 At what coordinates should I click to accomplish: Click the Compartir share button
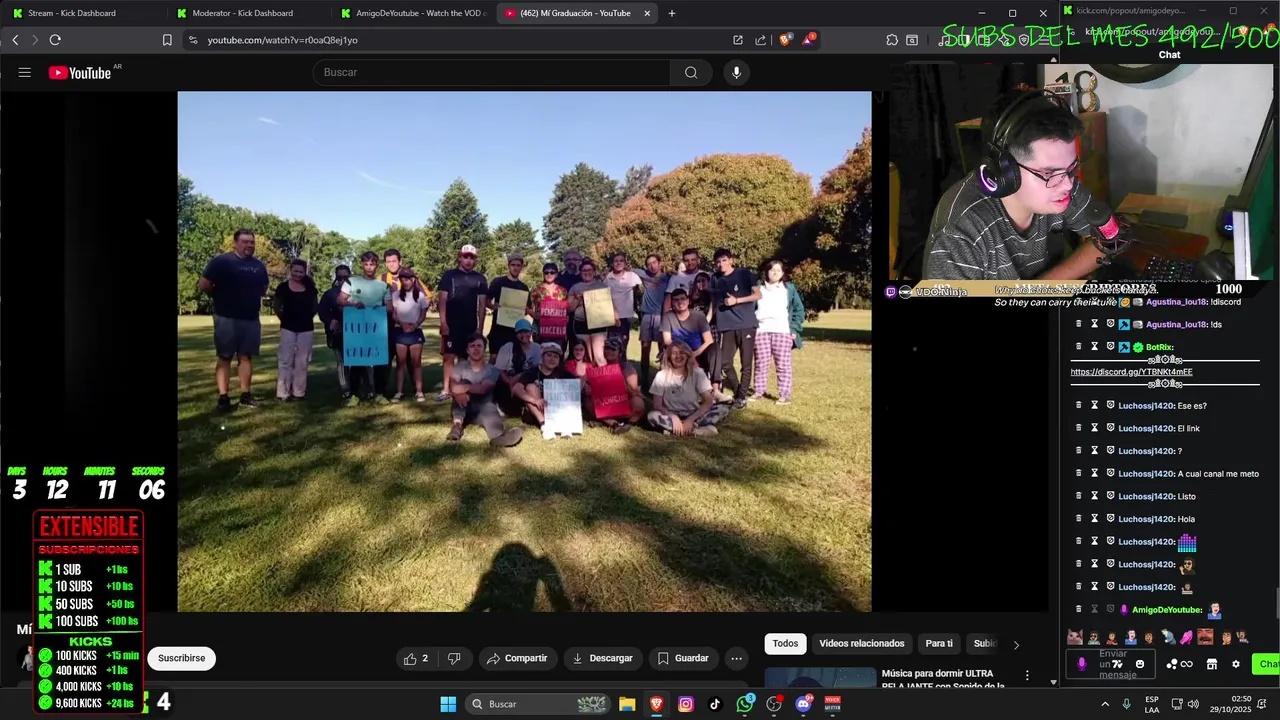click(517, 658)
